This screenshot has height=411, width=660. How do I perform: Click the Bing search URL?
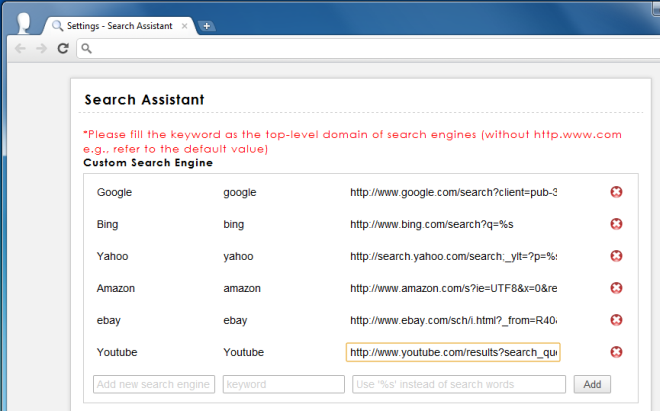tap(431, 224)
